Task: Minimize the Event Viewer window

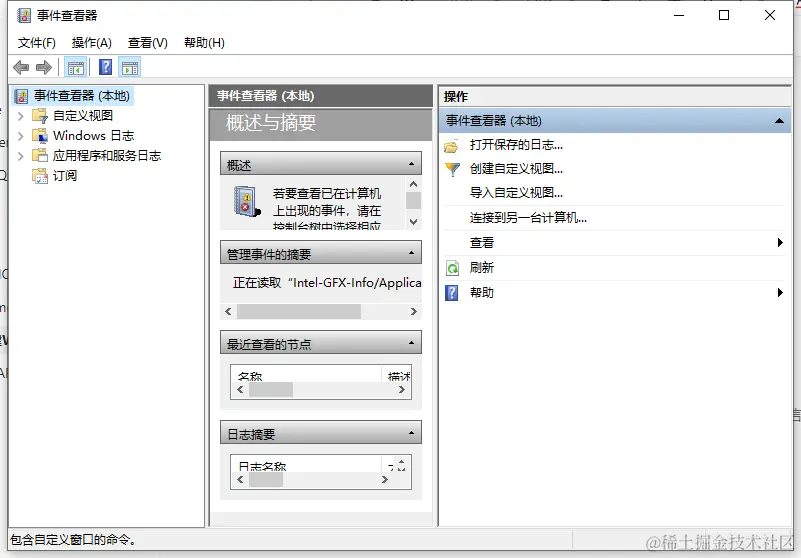Action: point(679,15)
